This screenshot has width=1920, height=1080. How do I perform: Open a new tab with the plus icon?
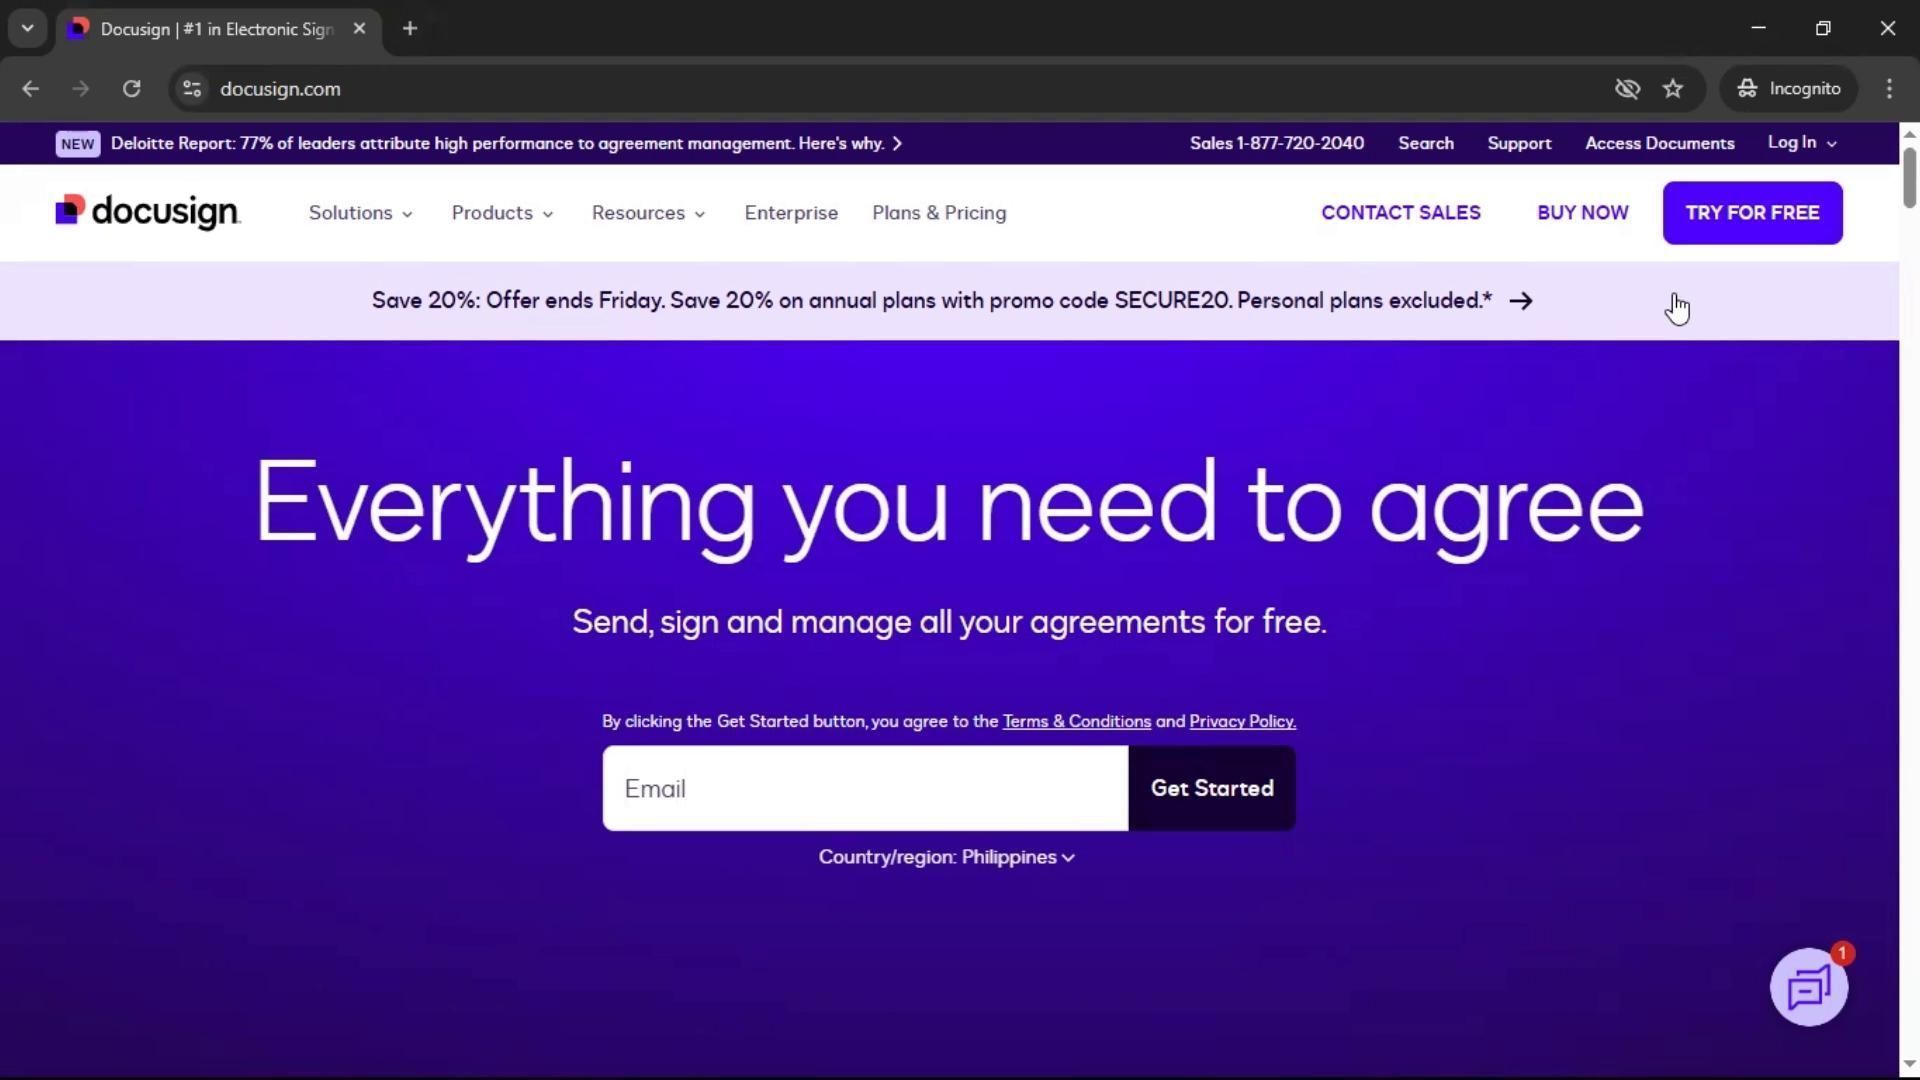[409, 29]
